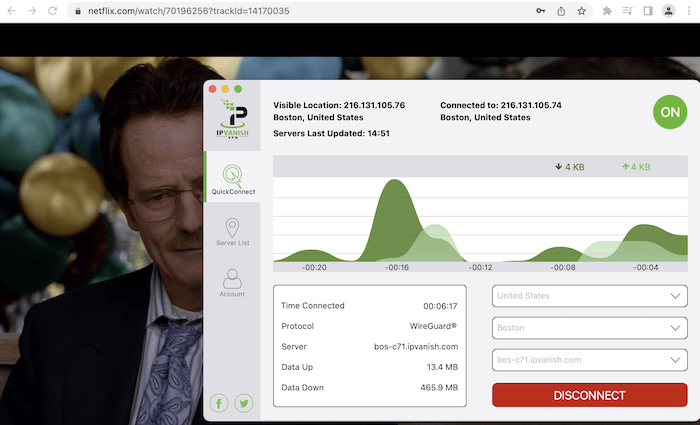Viewport: 700px width, 425px height.
Task: Open saved passwords key icon
Action: pos(541,11)
